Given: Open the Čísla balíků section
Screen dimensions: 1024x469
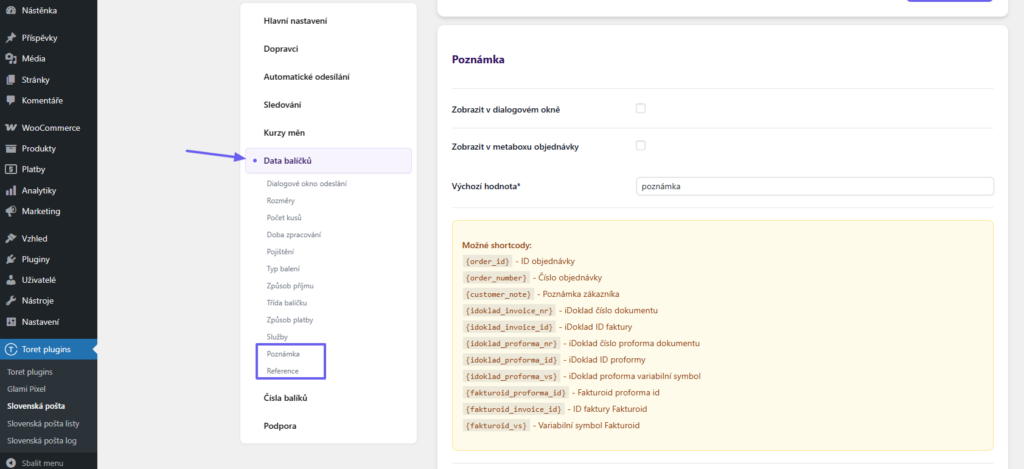Looking at the screenshot, I should point(285,398).
